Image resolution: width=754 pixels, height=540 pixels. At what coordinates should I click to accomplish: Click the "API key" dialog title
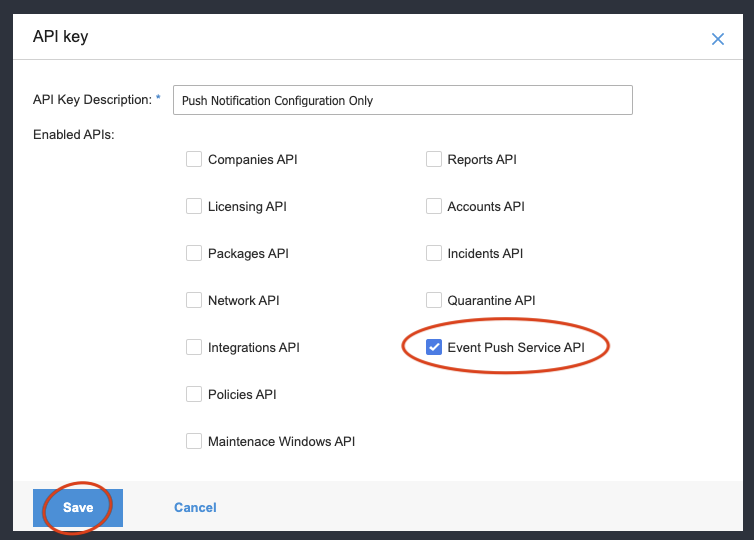(61, 37)
